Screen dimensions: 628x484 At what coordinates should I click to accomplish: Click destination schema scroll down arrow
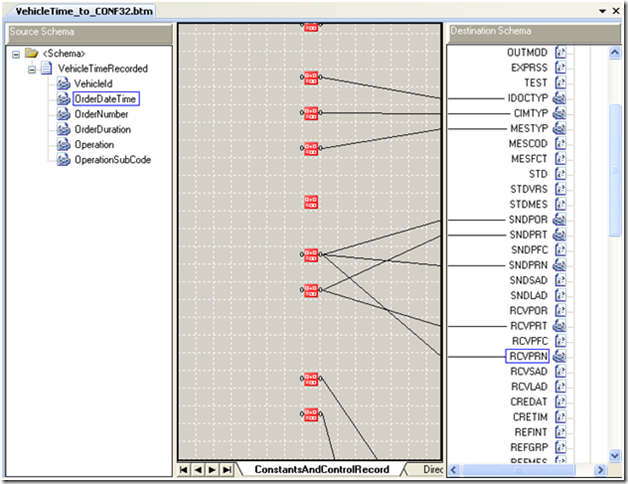click(x=614, y=455)
